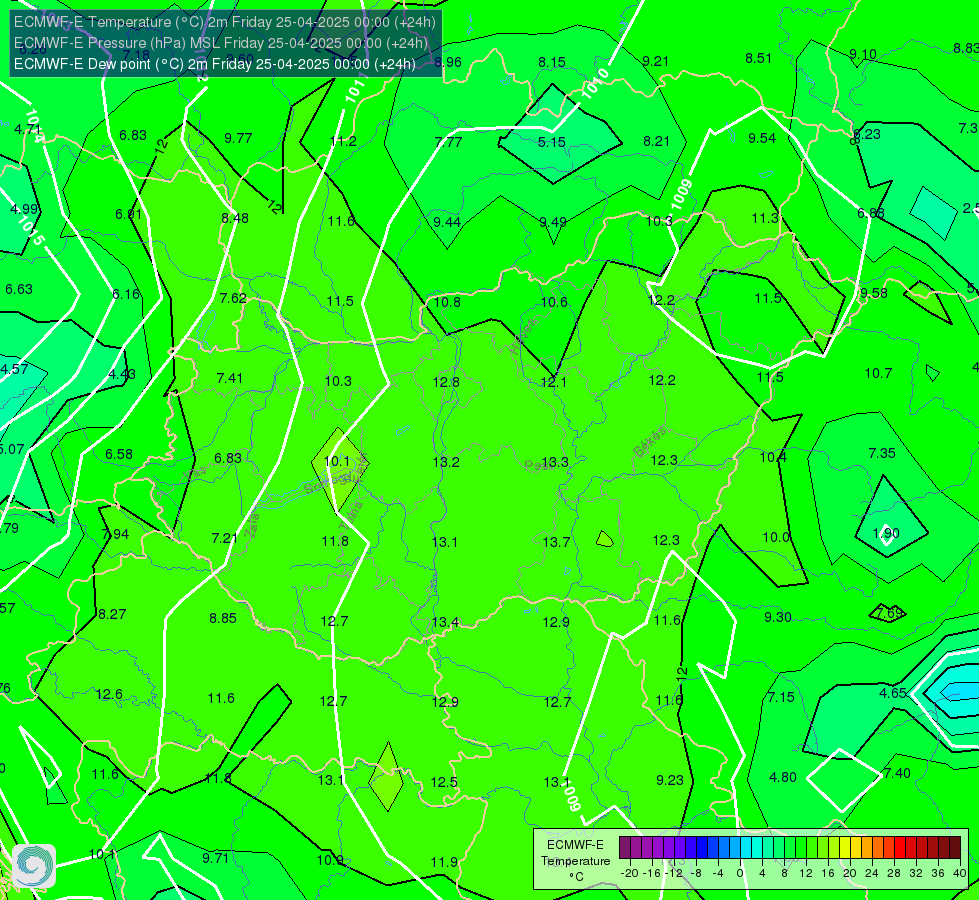Viewport: 979px width, 900px height.
Task: Click the 10.7 temperature value
Action: (x=878, y=373)
